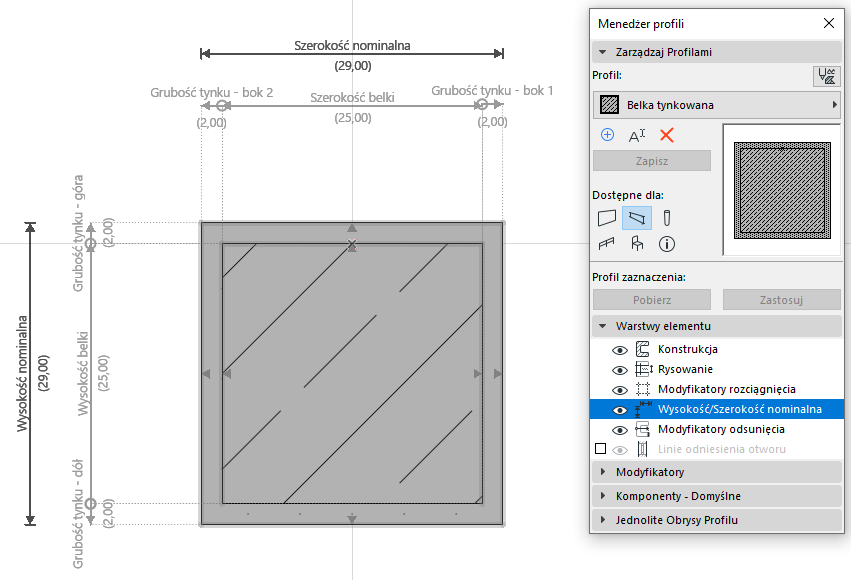The image size is (851, 580).
Task: Enable profile for columns icon
Action: coord(666,218)
